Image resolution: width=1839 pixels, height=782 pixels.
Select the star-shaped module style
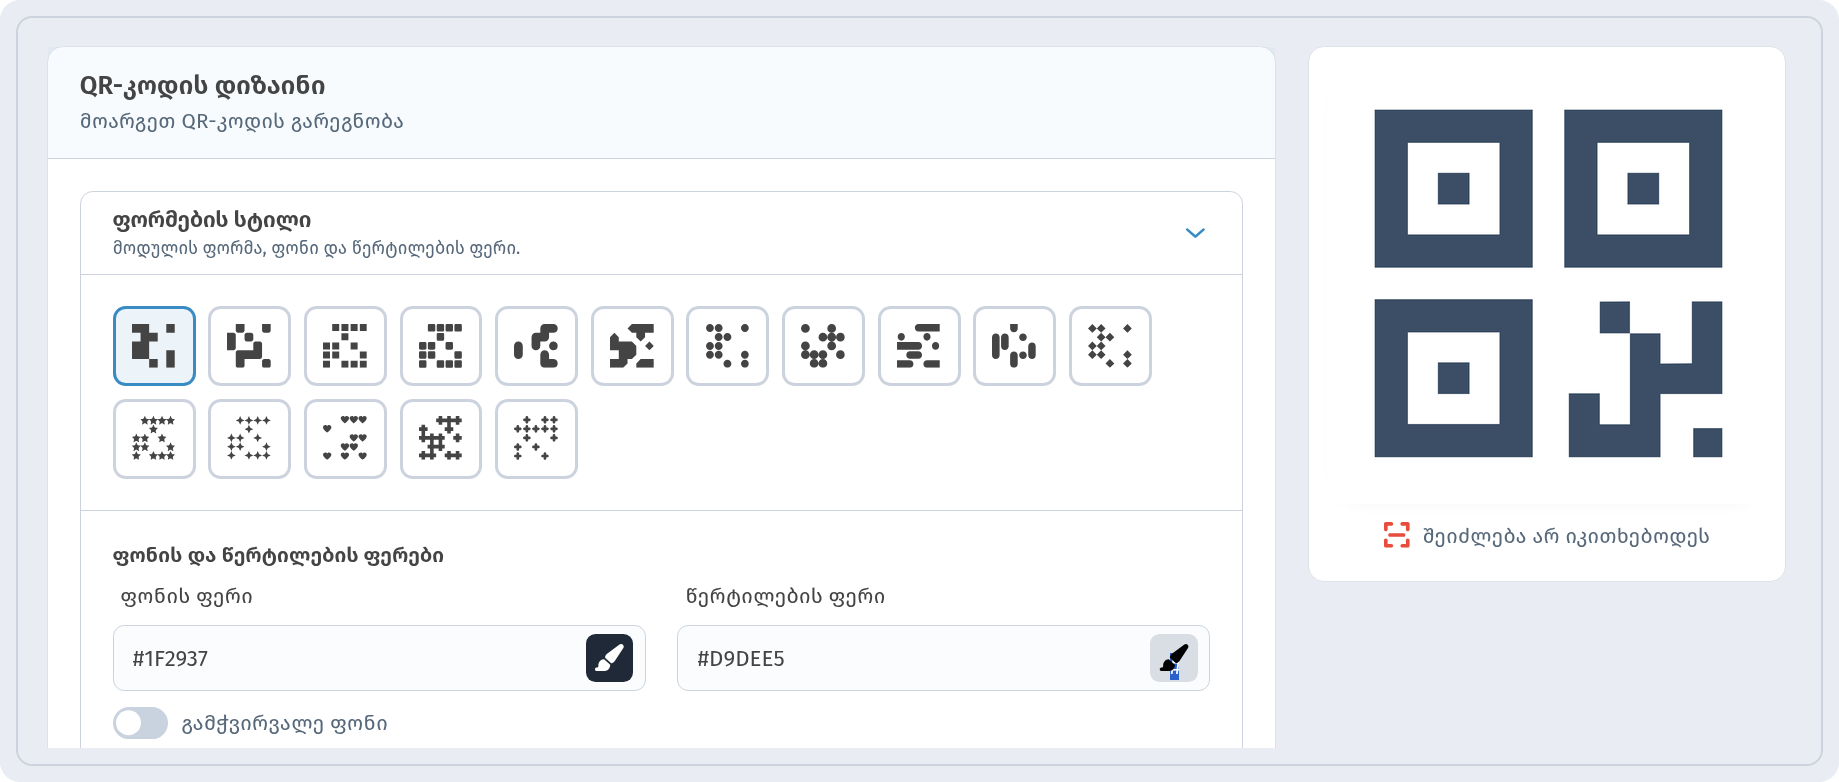(x=154, y=439)
